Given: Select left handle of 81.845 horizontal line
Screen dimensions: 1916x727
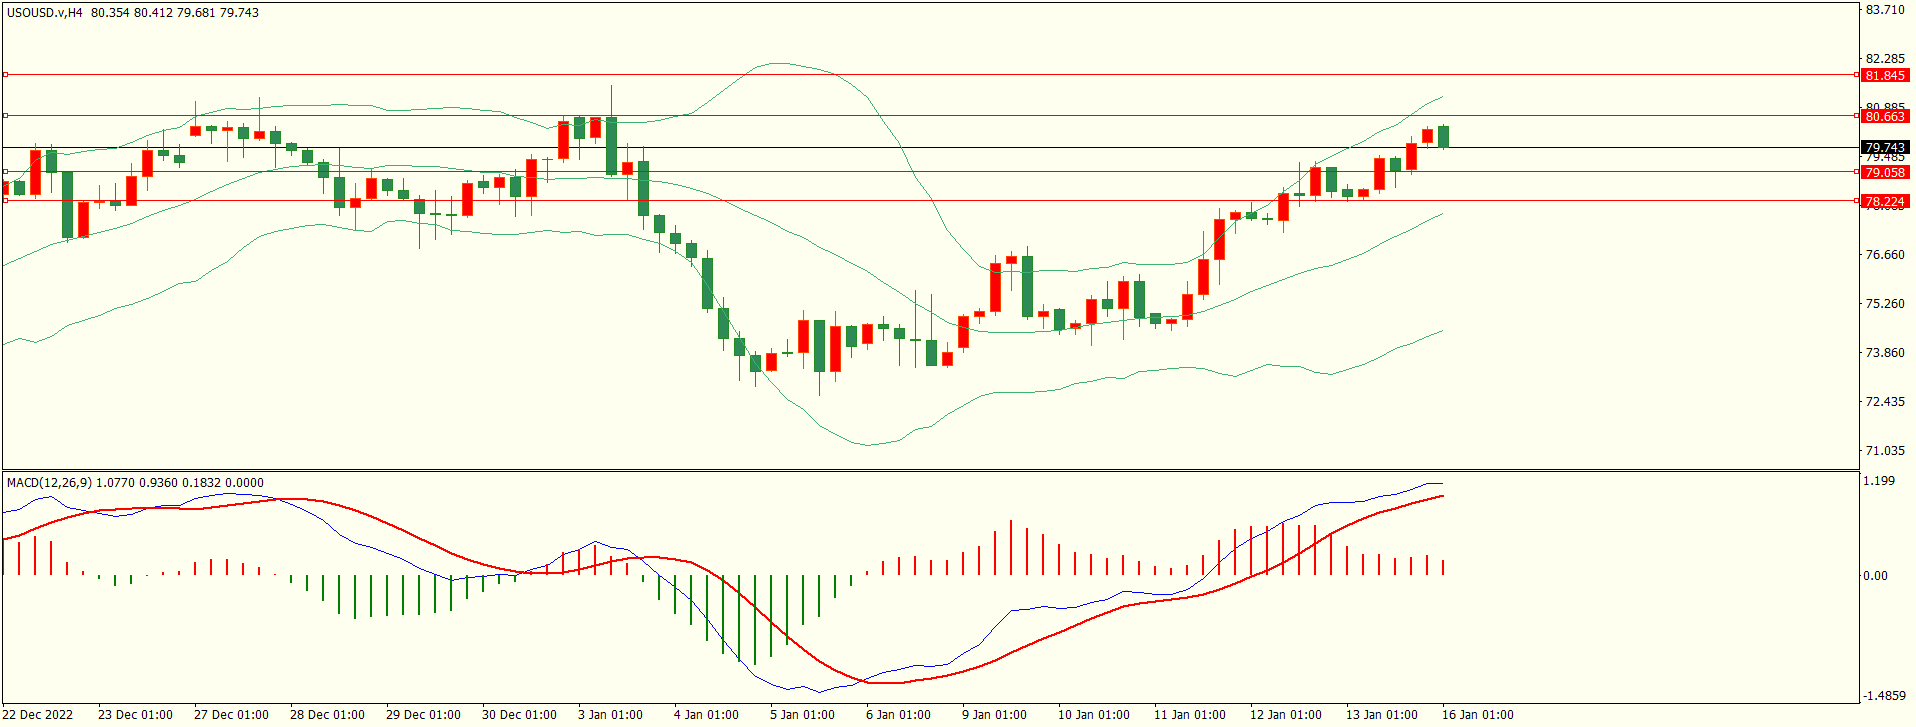Looking at the screenshot, I should (x=6, y=75).
